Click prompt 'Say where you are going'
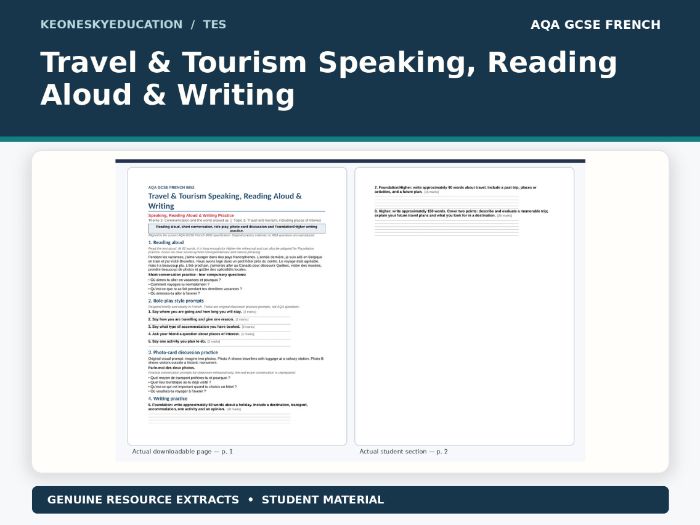Viewport: 700px width, 525px height. (x=202, y=312)
